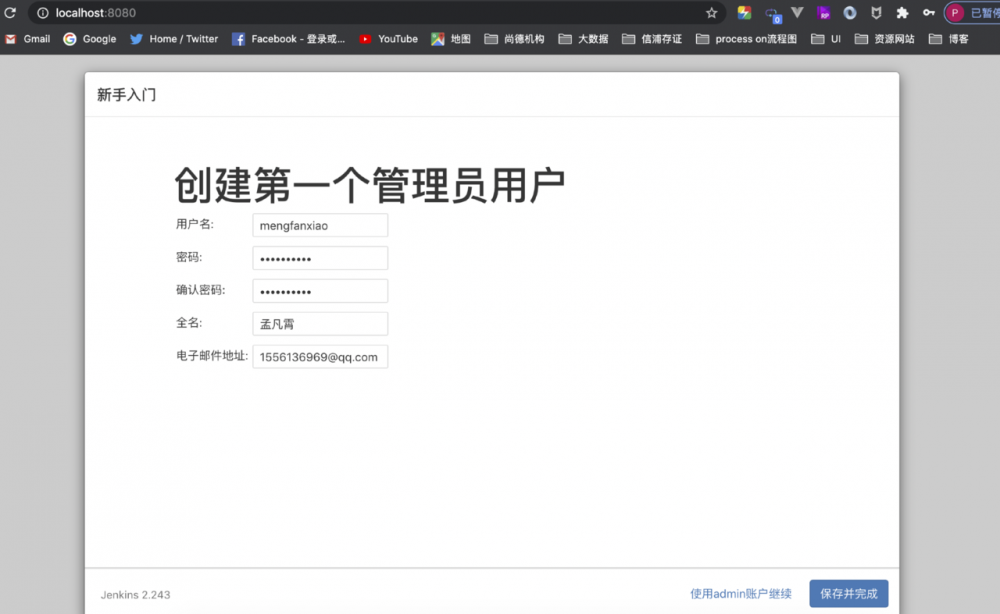Open the Chrome extensions puzzle icon
1000x614 pixels.
point(902,12)
